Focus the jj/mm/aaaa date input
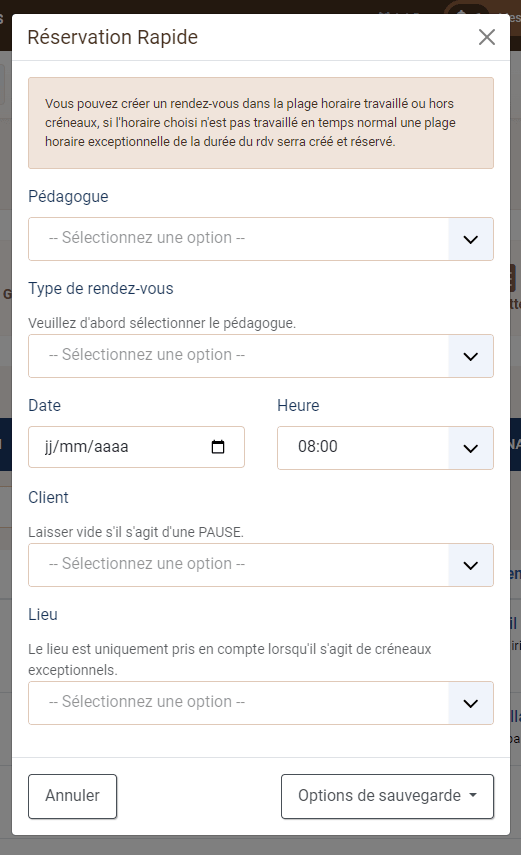Screen dimensions: 521x855 coord(136,447)
